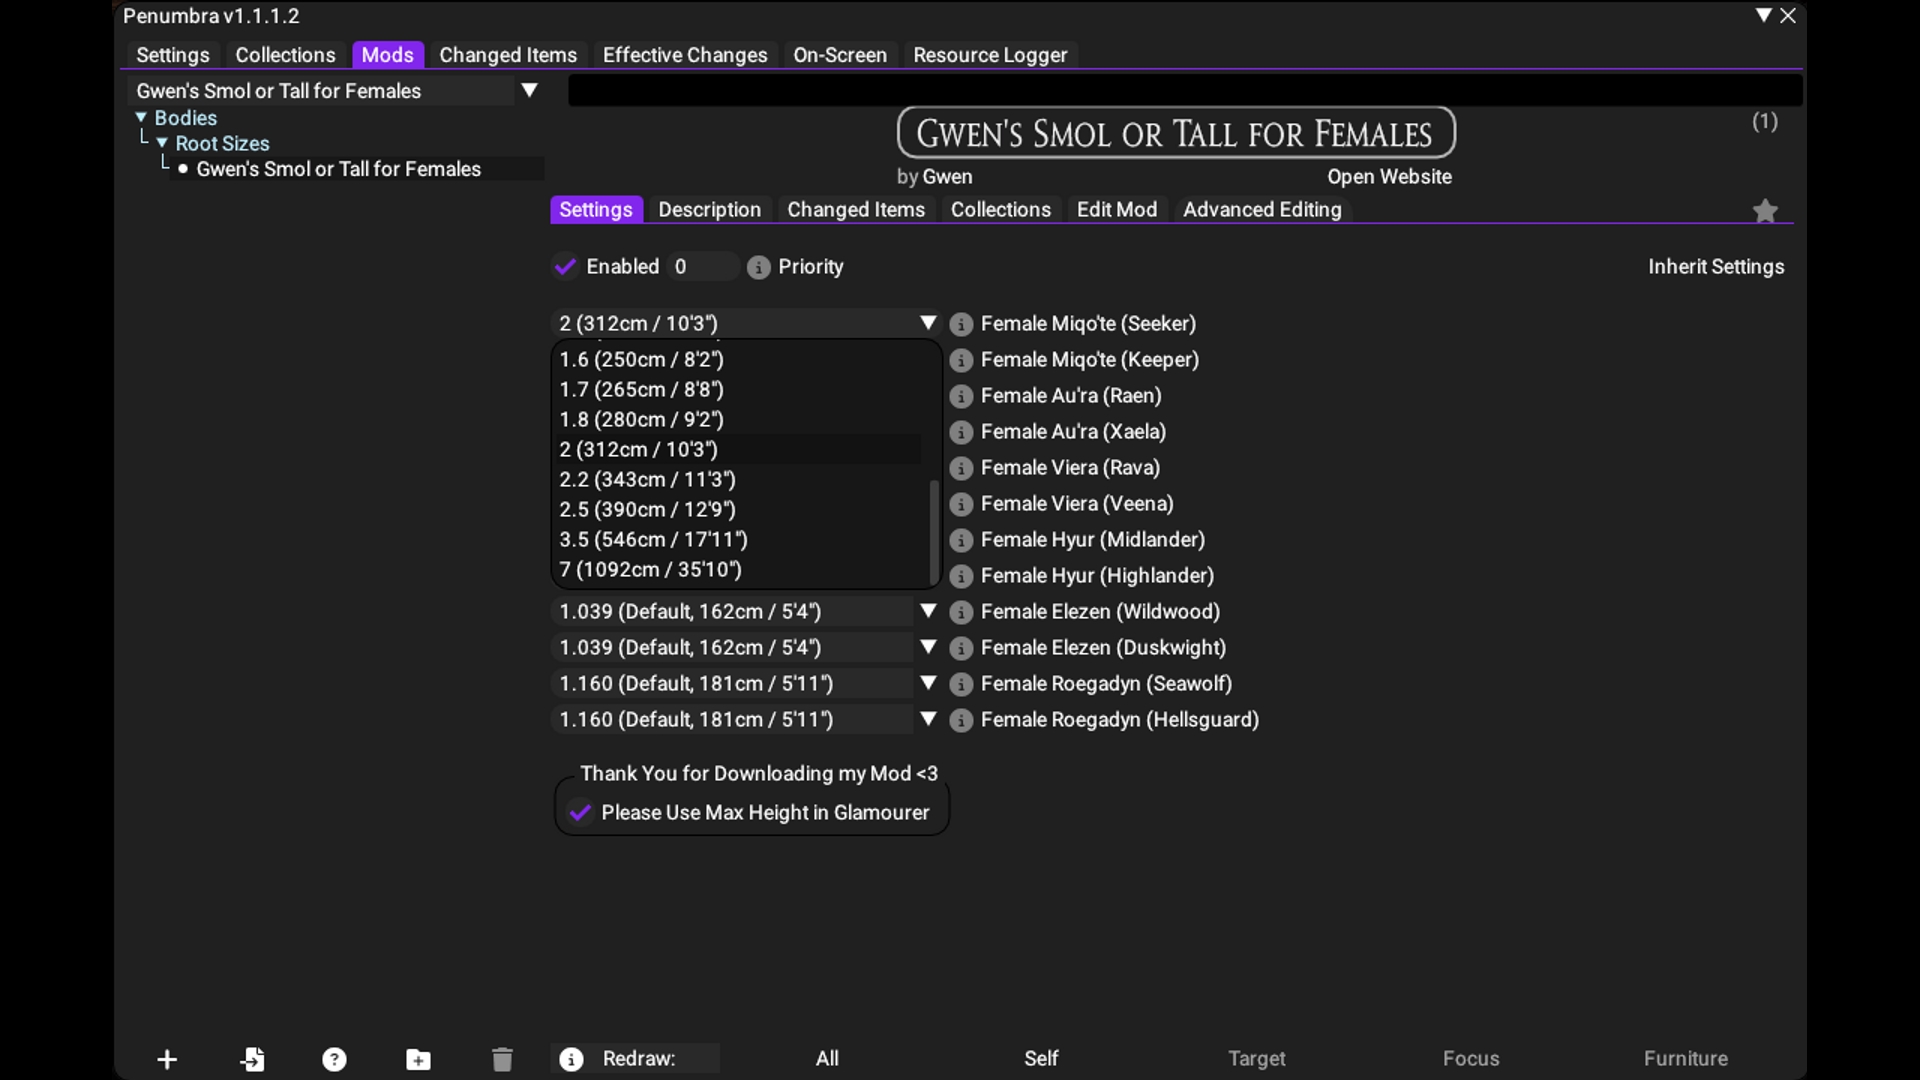The width and height of the screenshot is (1920, 1080).
Task: Click the Priority number input field
Action: pos(704,267)
